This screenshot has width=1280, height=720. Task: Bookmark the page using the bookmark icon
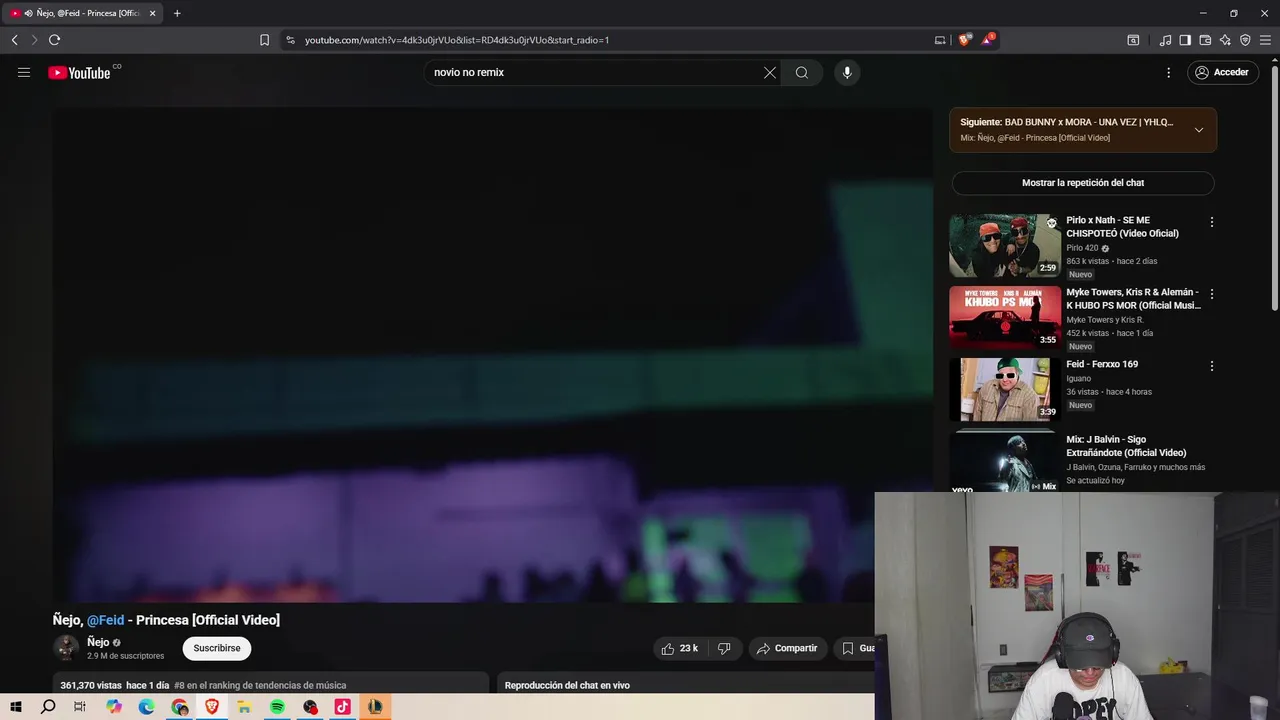264,40
